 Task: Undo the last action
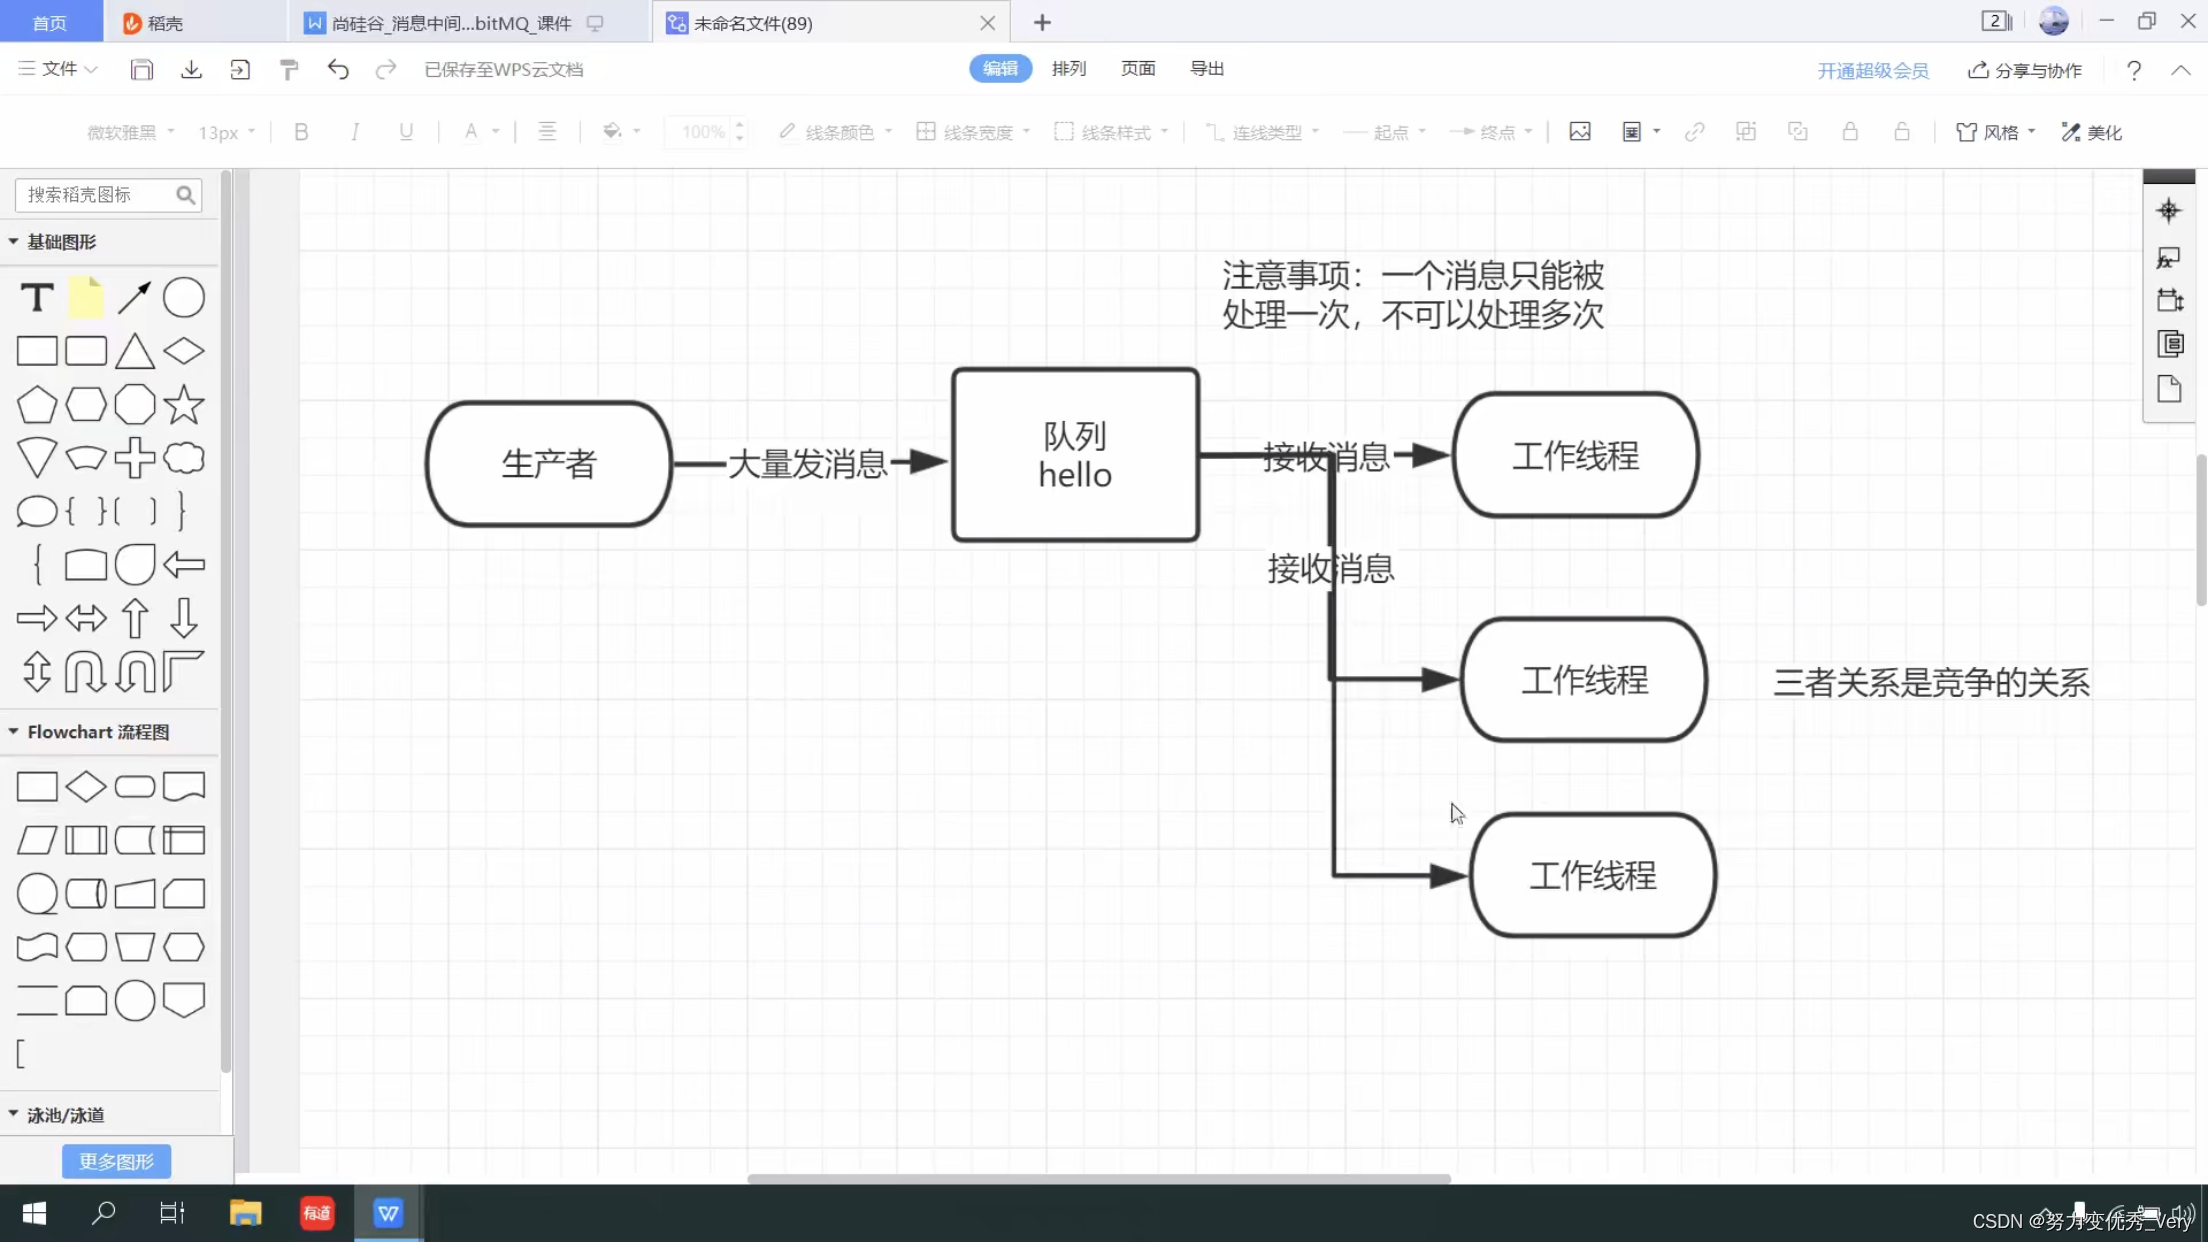pos(338,69)
